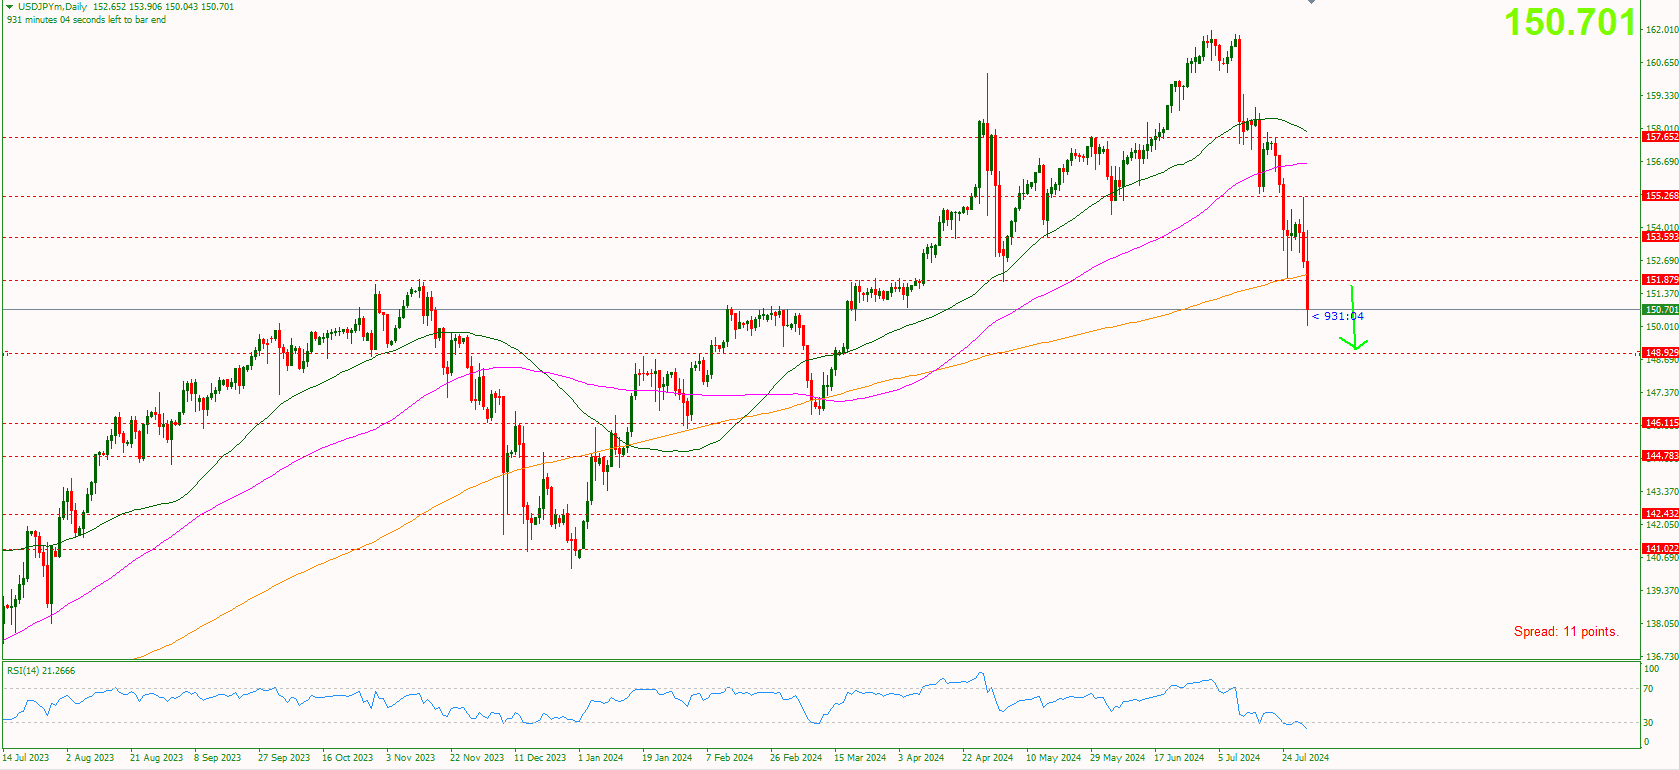
Task: Select the red 148.929 price level tag
Action: 1661,353
